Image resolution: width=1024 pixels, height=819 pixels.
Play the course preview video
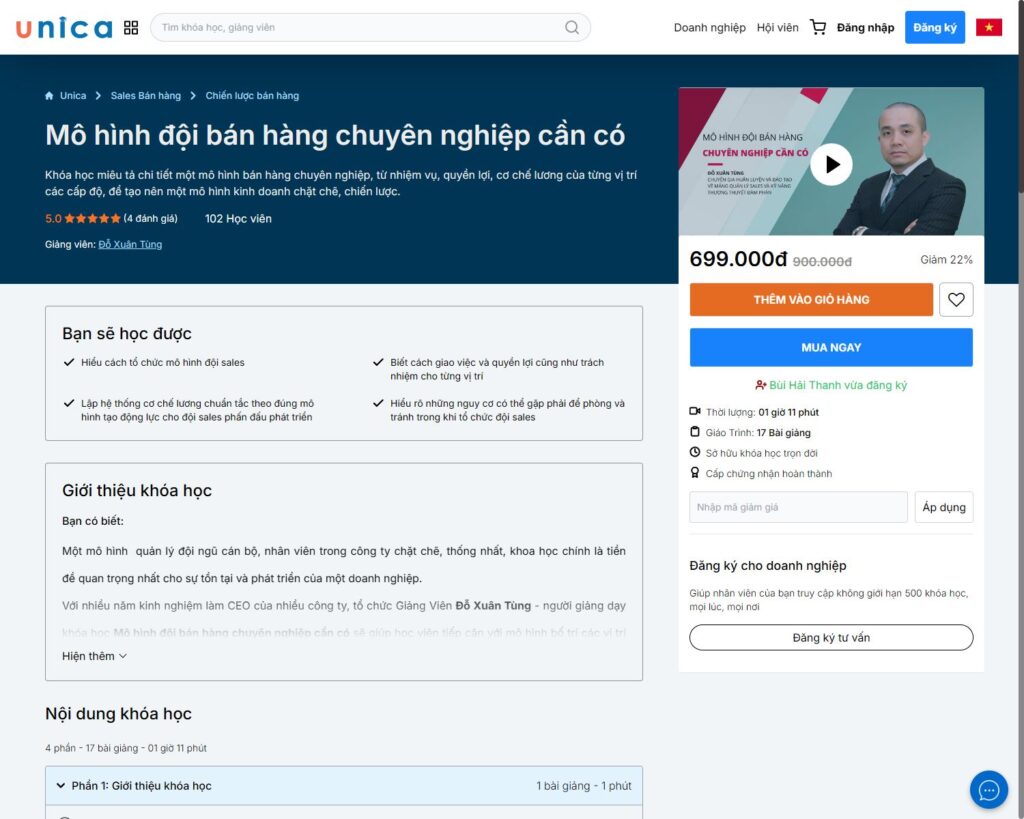pos(831,164)
